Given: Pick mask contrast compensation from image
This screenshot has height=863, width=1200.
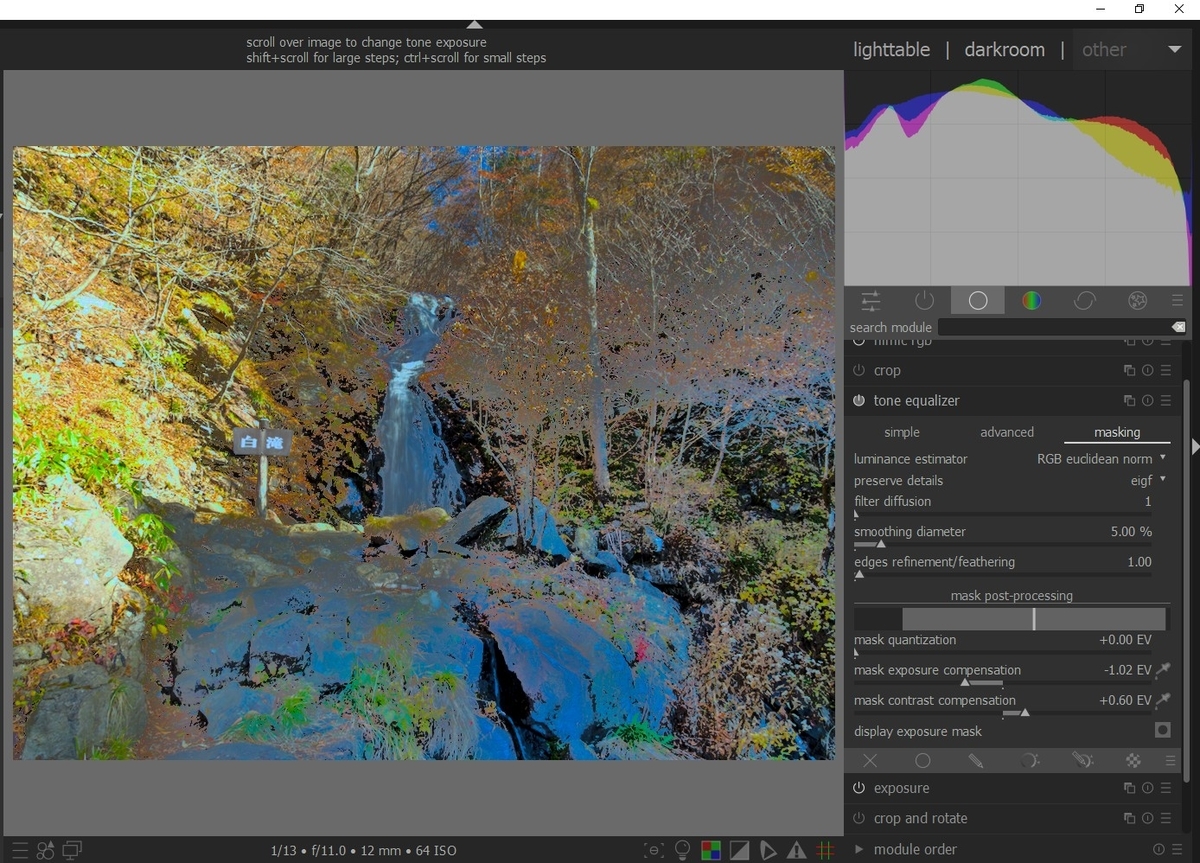Looking at the screenshot, I should pos(1163,700).
